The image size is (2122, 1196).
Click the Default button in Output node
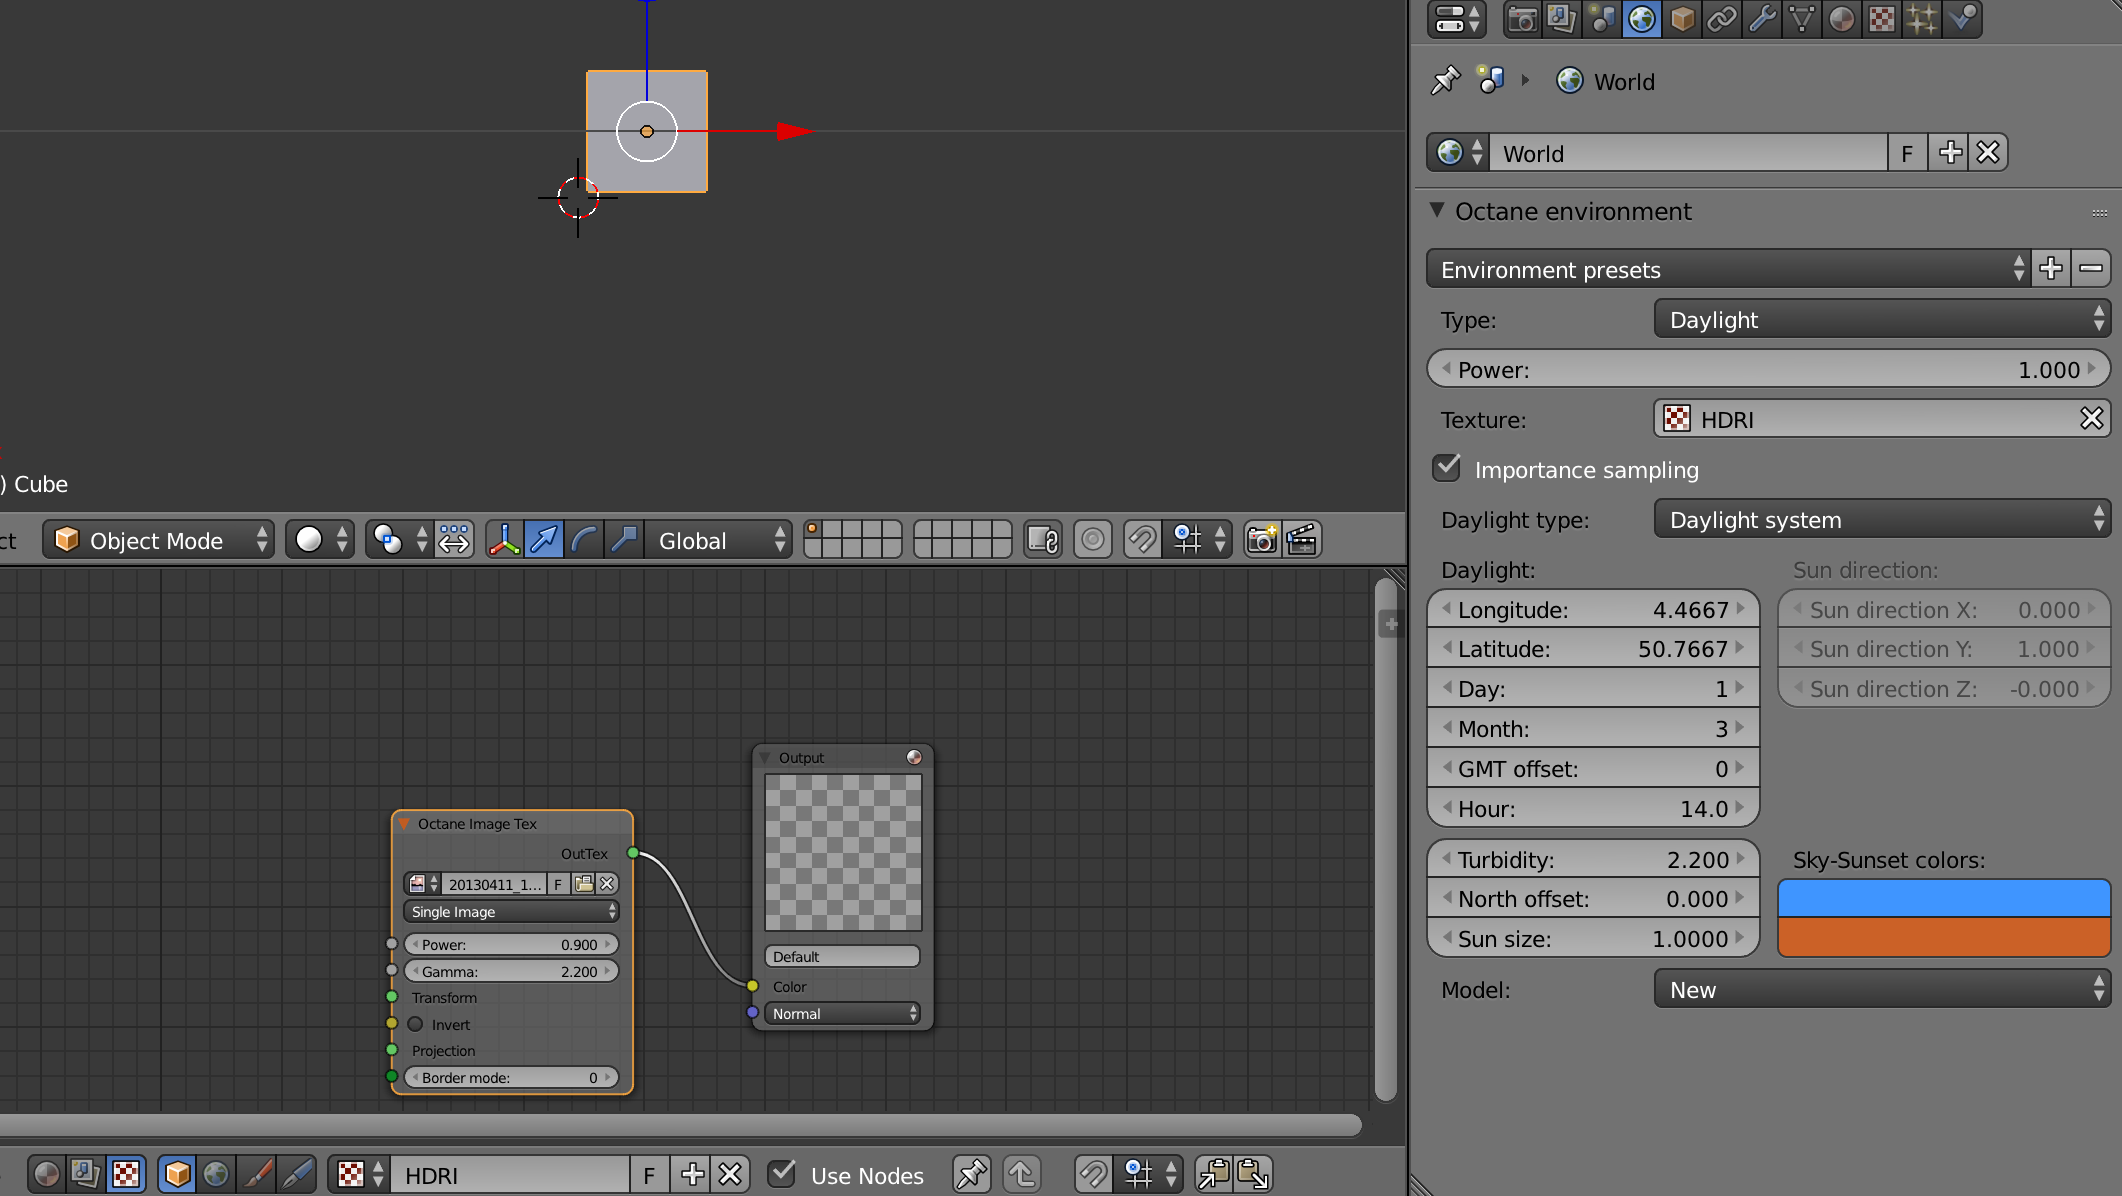tap(841, 957)
